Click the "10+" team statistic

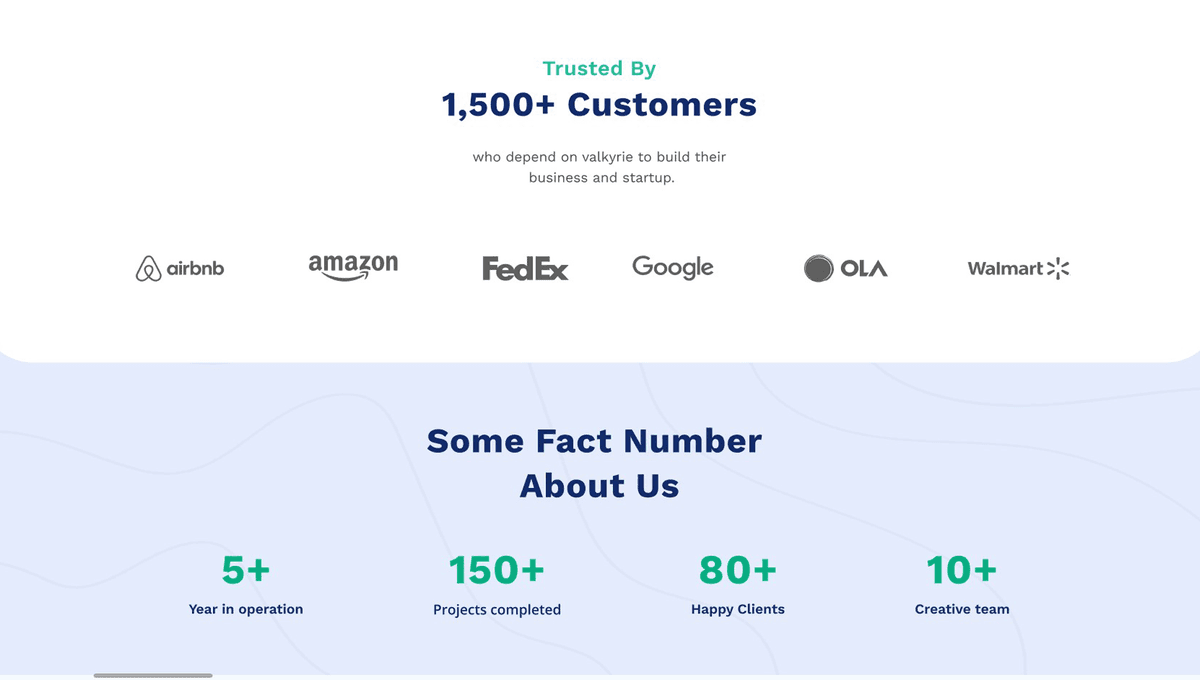962,570
